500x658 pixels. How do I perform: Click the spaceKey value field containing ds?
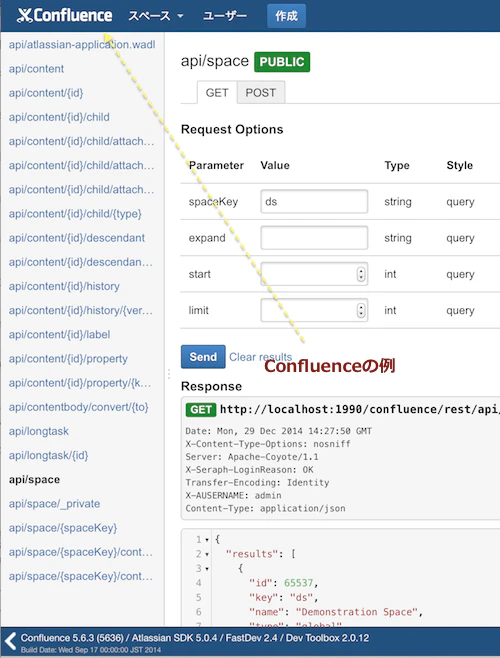tap(314, 201)
